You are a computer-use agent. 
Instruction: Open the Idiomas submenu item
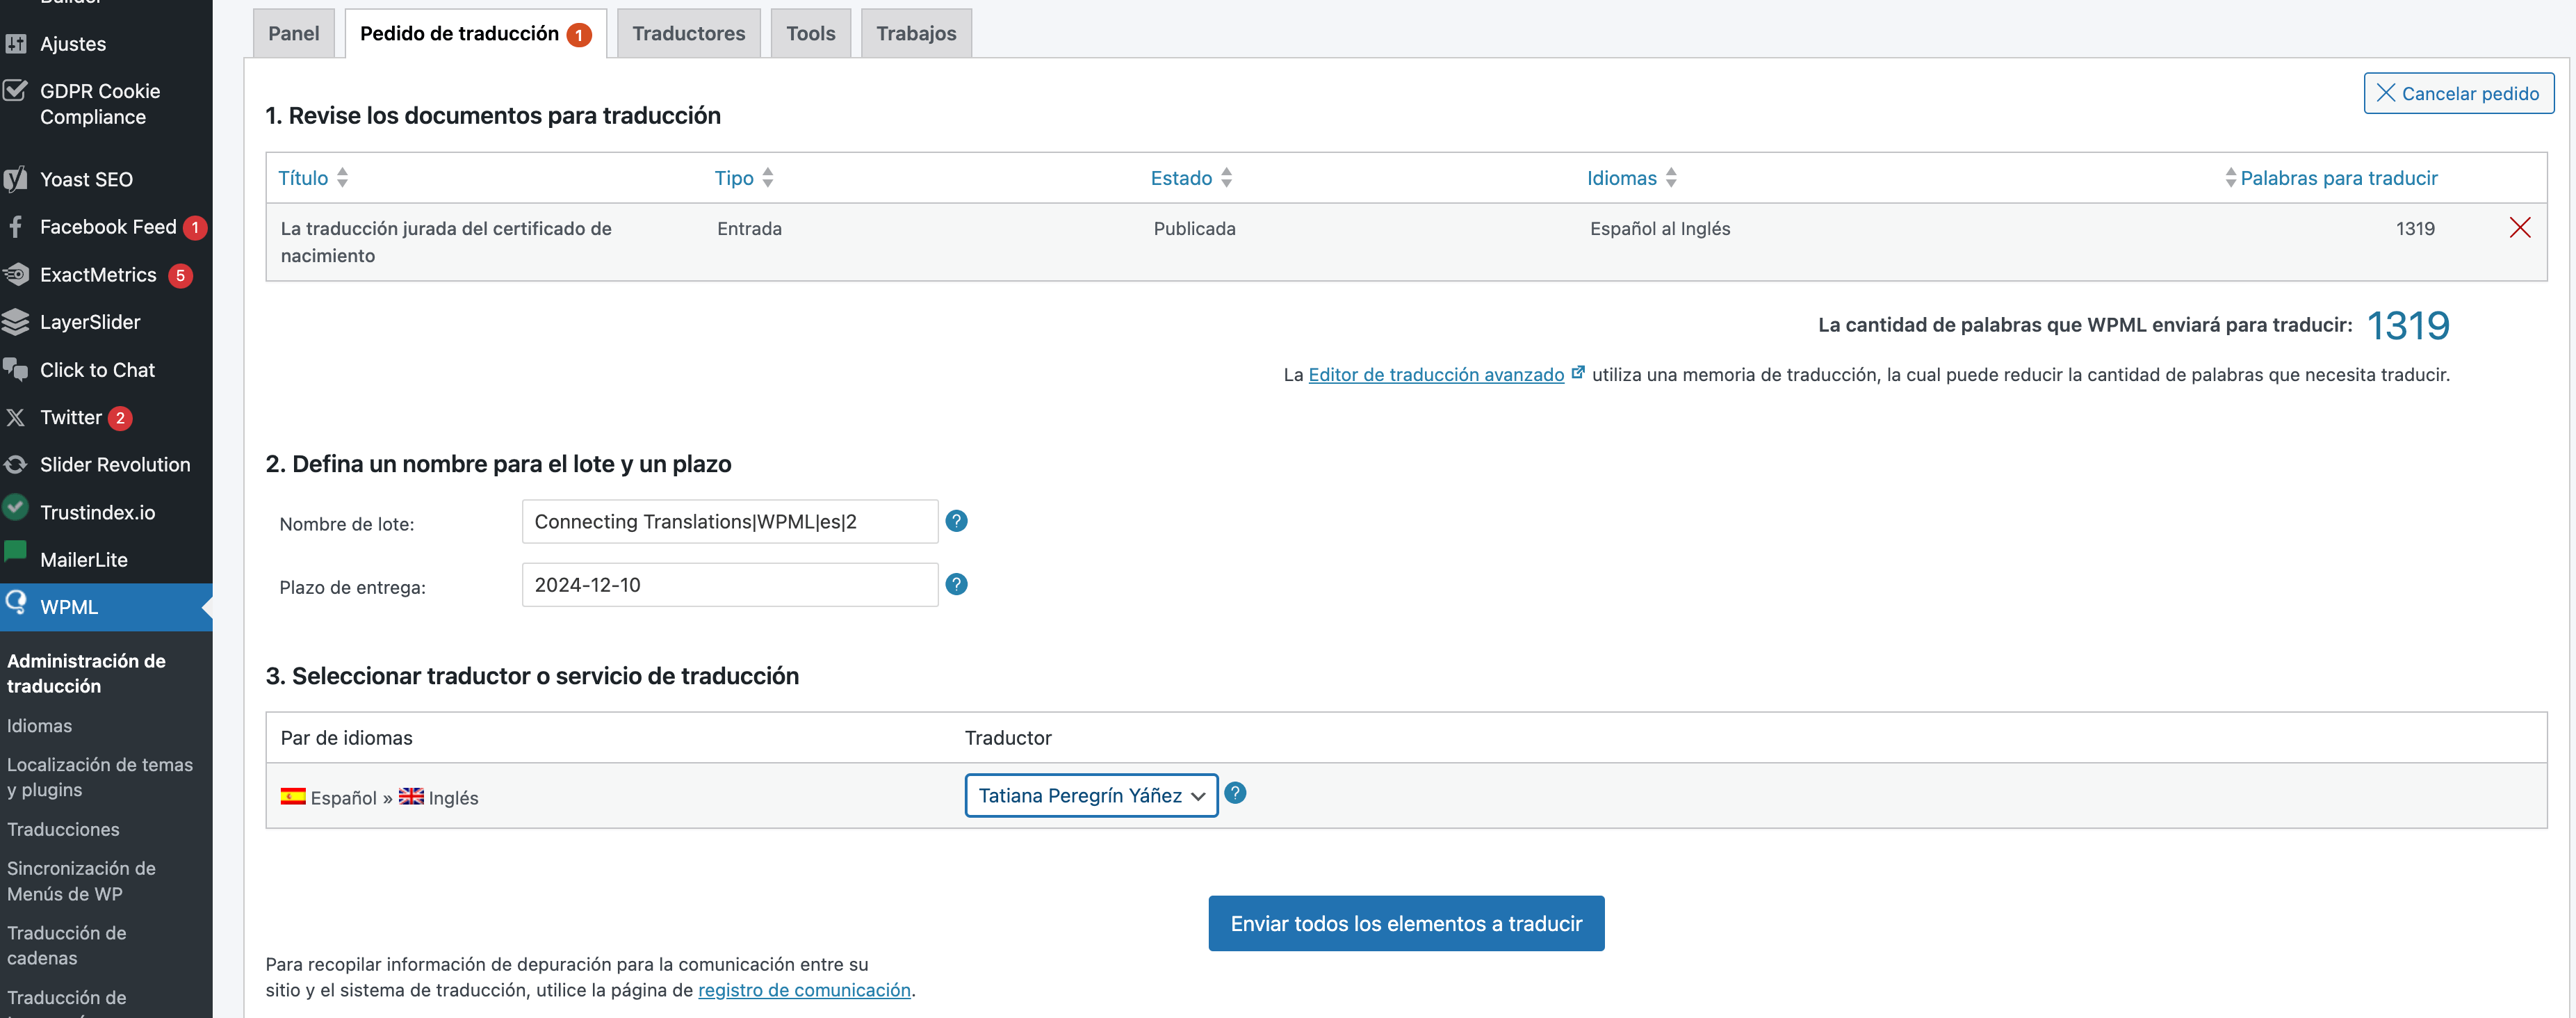coord(39,726)
